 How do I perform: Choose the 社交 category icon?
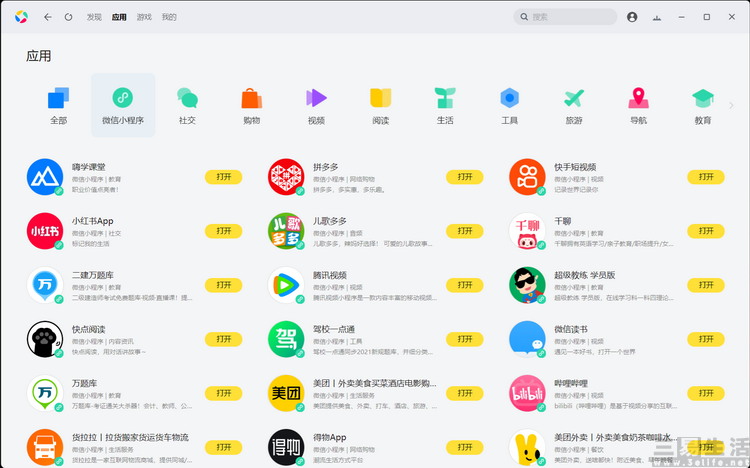pos(188,98)
